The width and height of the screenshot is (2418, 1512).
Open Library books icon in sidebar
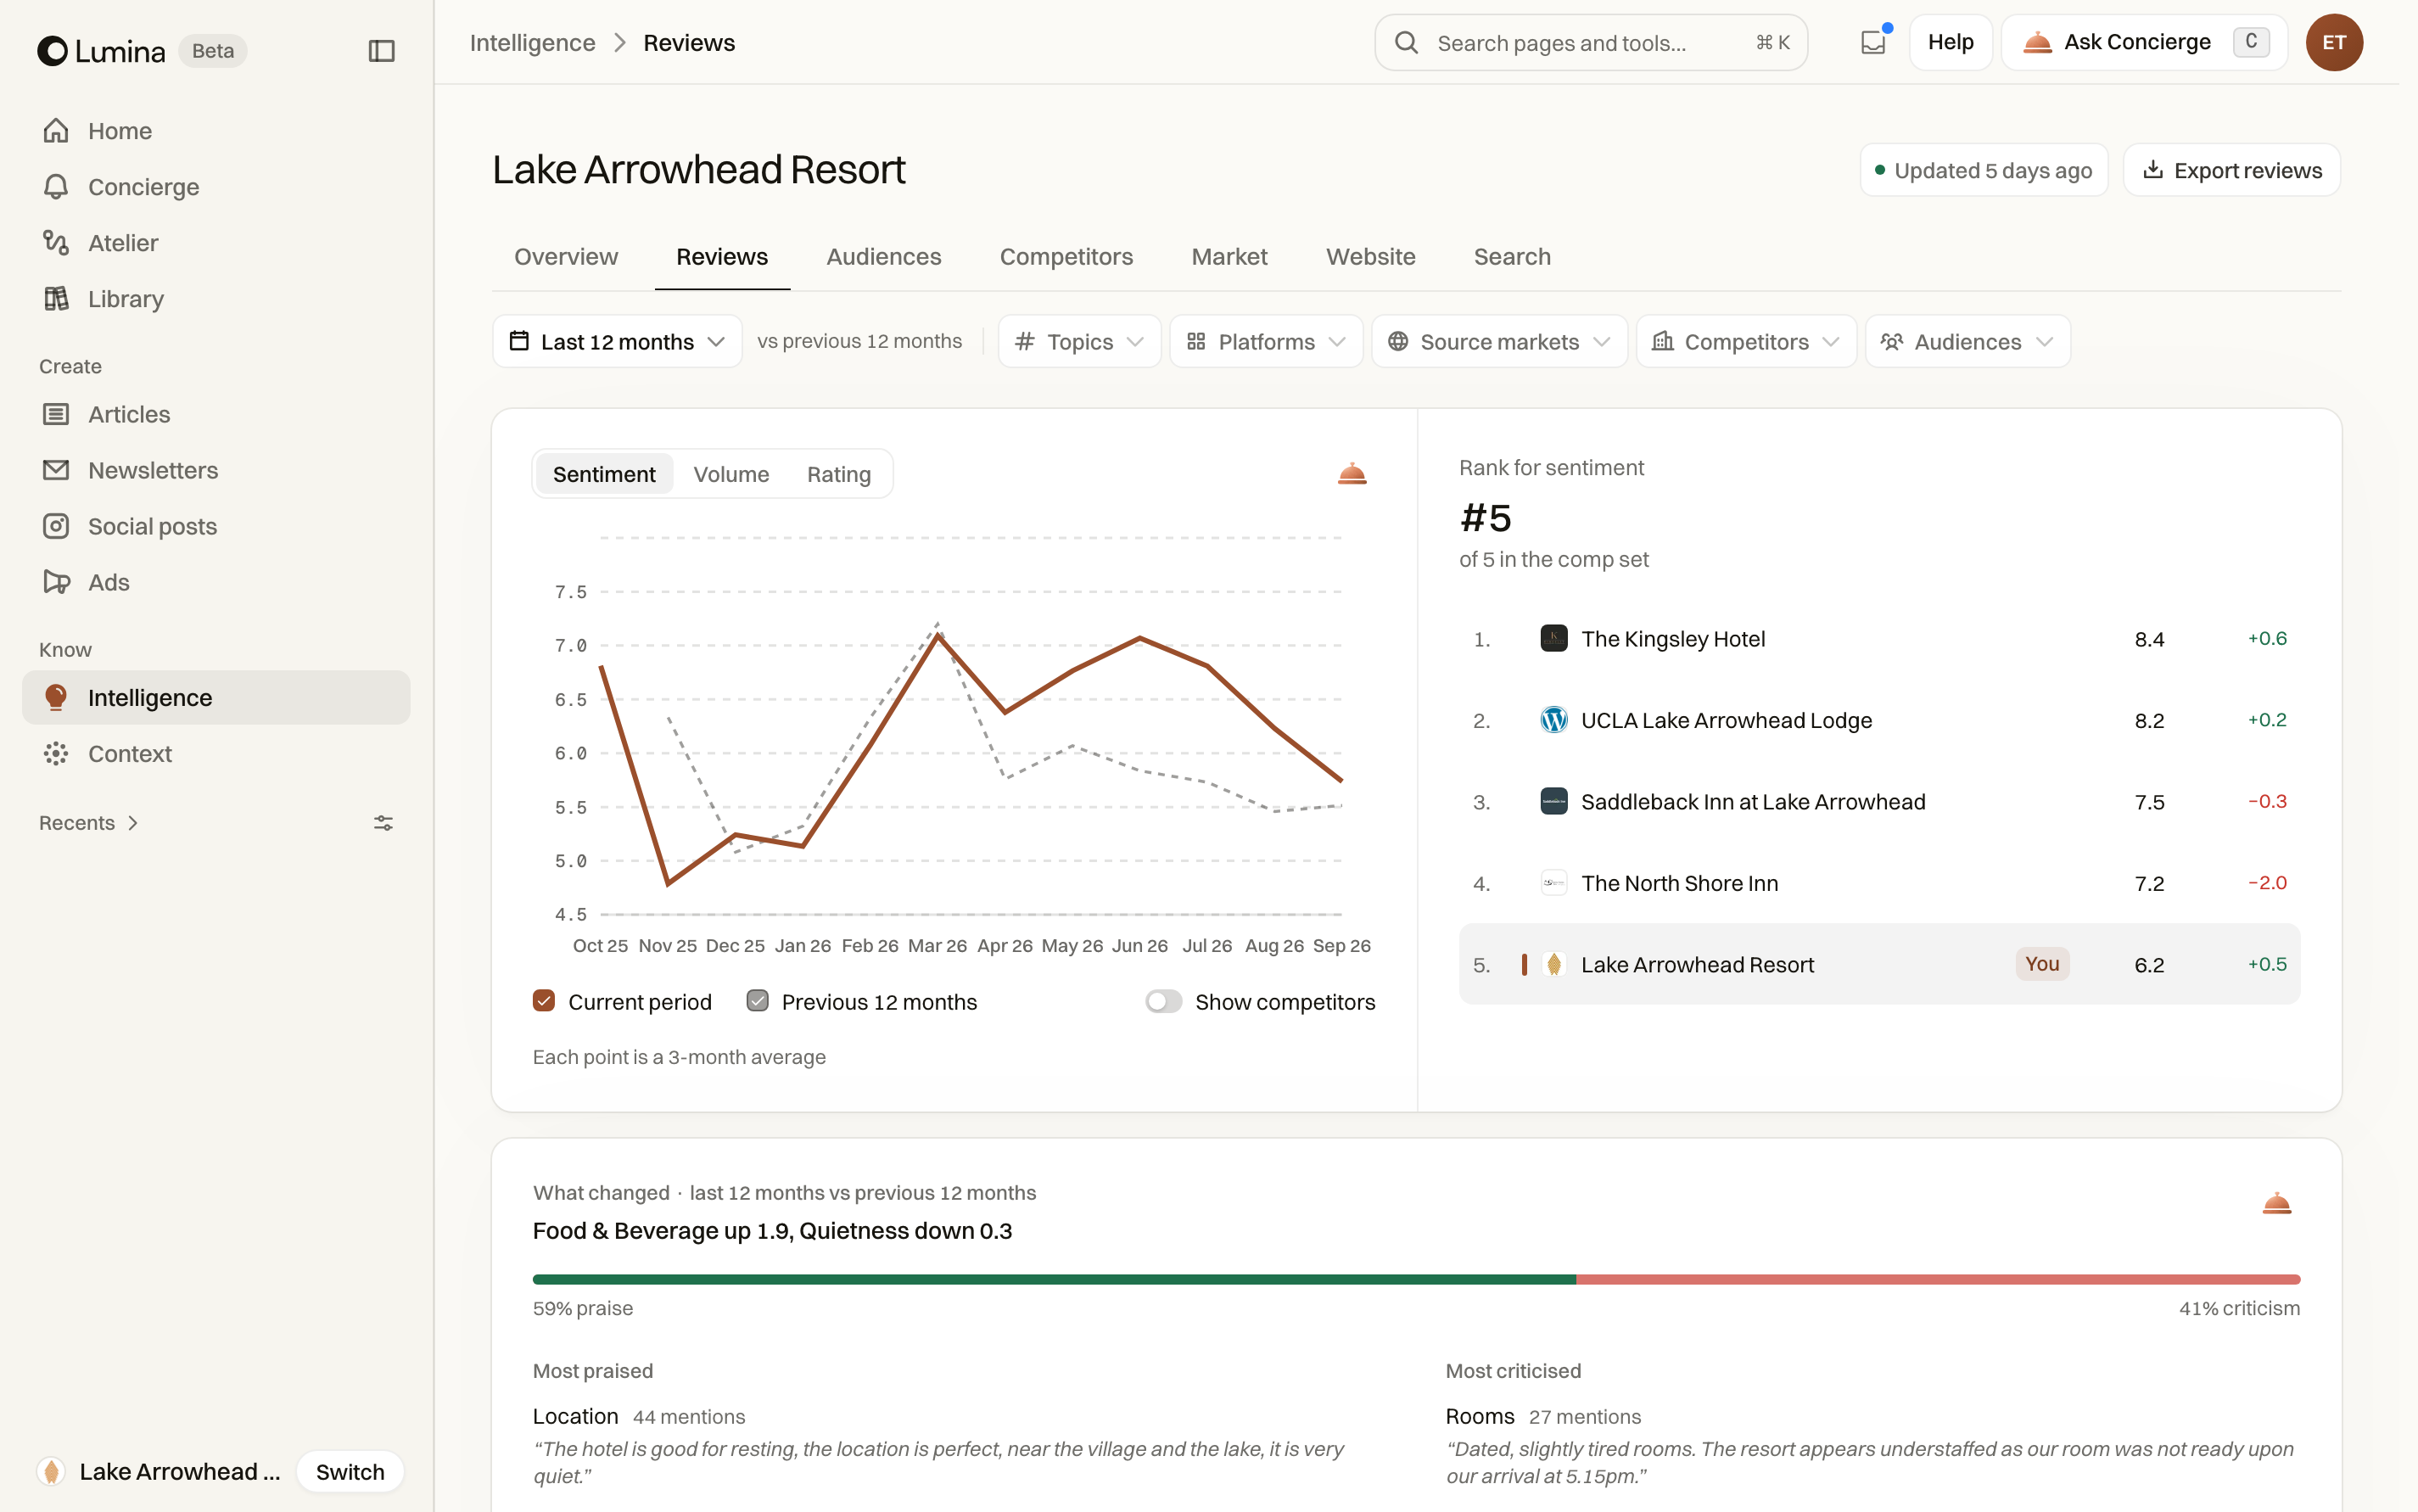(x=56, y=299)
